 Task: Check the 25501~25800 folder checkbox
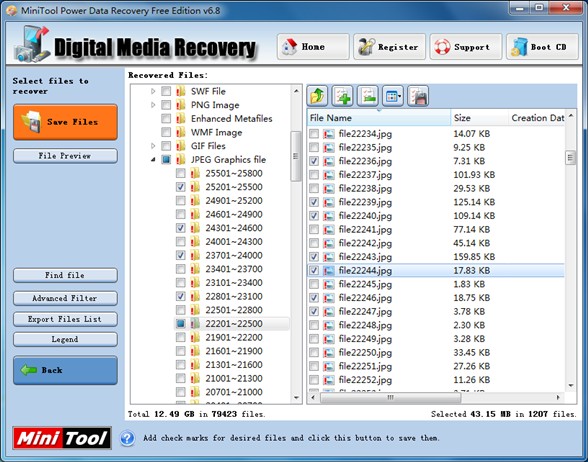click(181, 173)
